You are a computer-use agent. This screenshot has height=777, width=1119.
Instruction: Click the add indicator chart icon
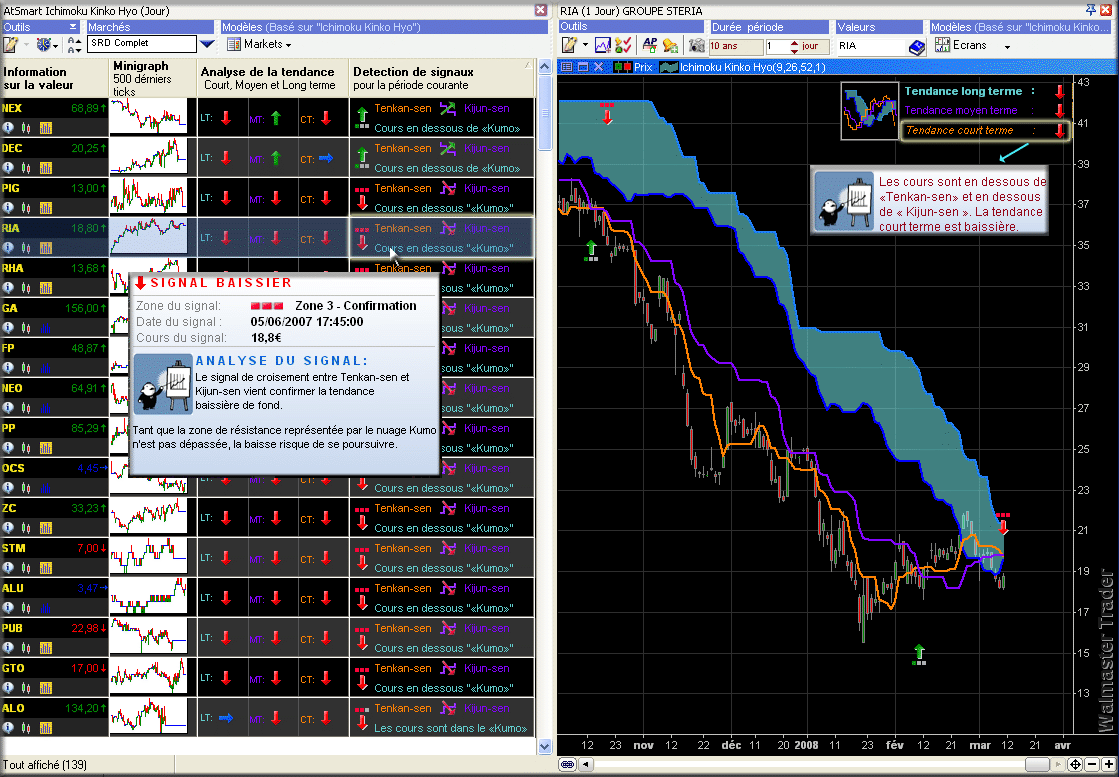pos(603,45)
